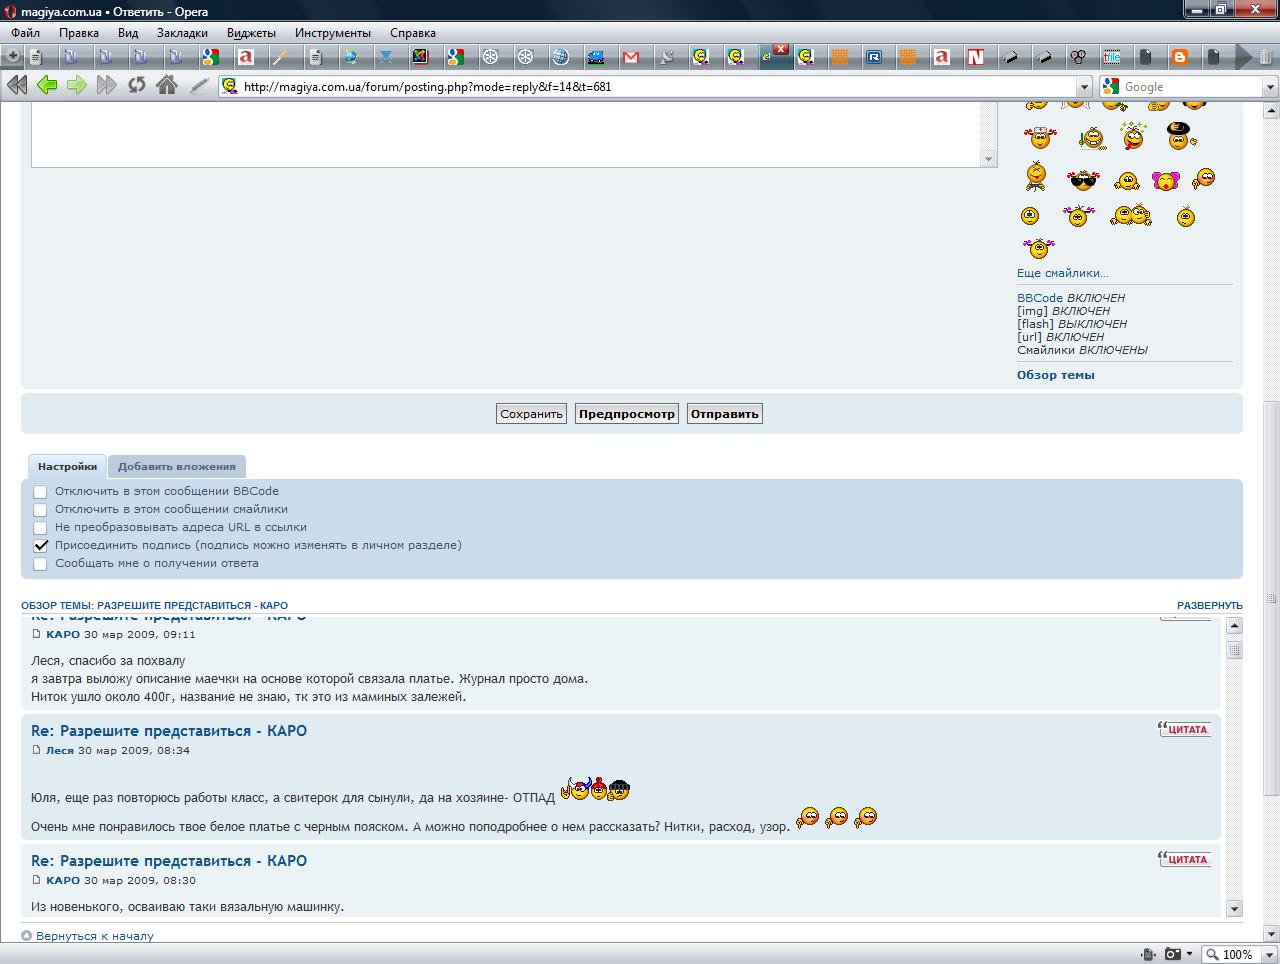Click the main page vertical scrollbar thumb
Screen dimensions: 1280x964
coord(1271,597)
